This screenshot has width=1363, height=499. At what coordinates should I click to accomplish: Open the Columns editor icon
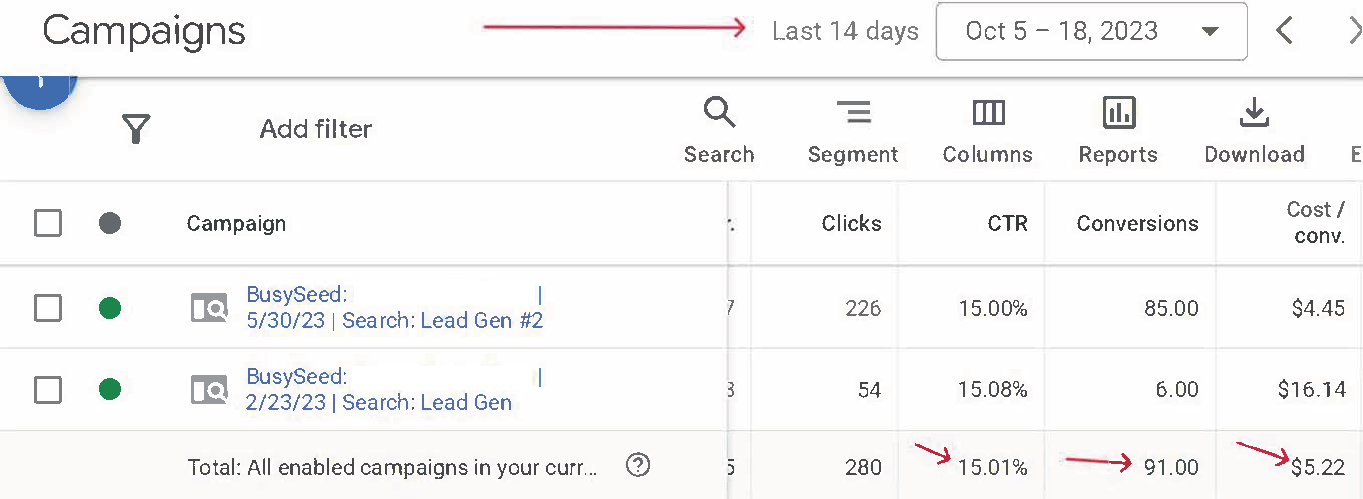[x=988, y=112]
